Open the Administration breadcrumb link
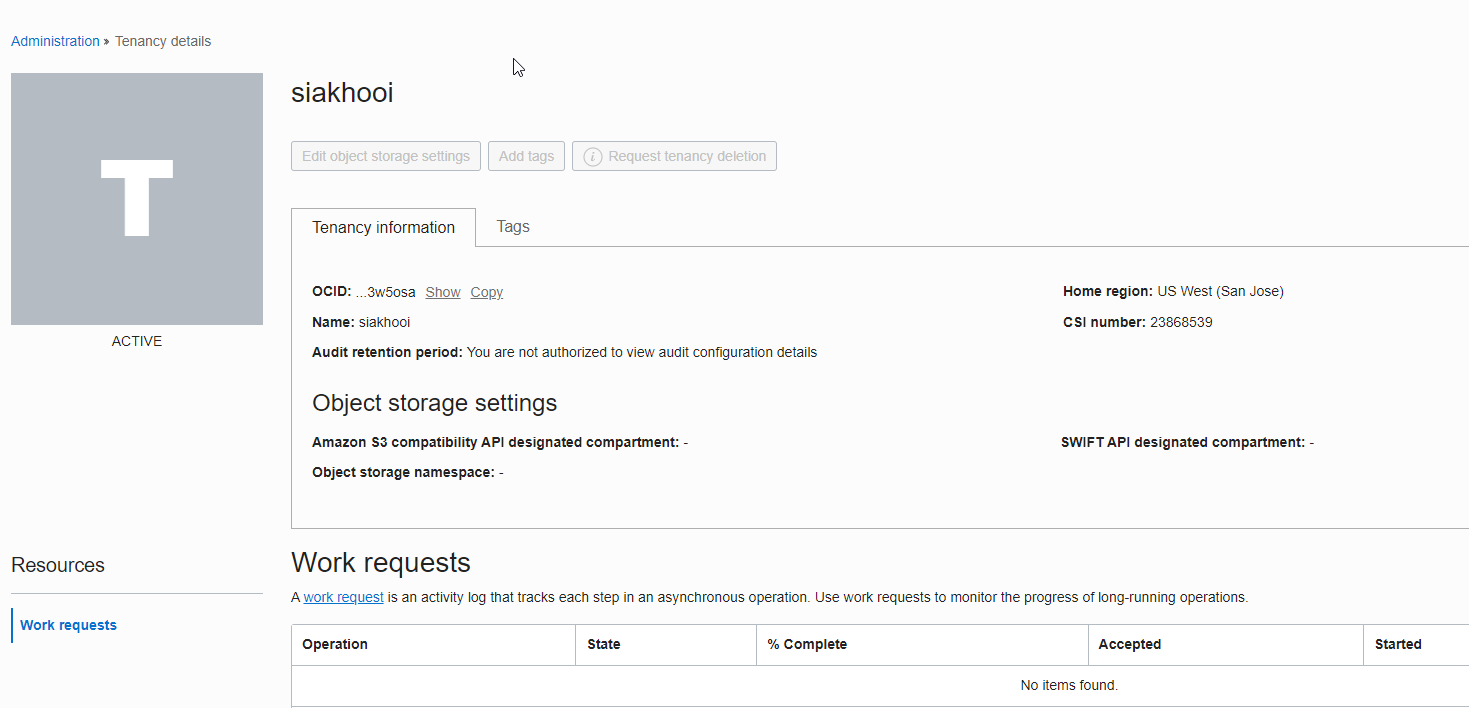 tap(55, 40)
